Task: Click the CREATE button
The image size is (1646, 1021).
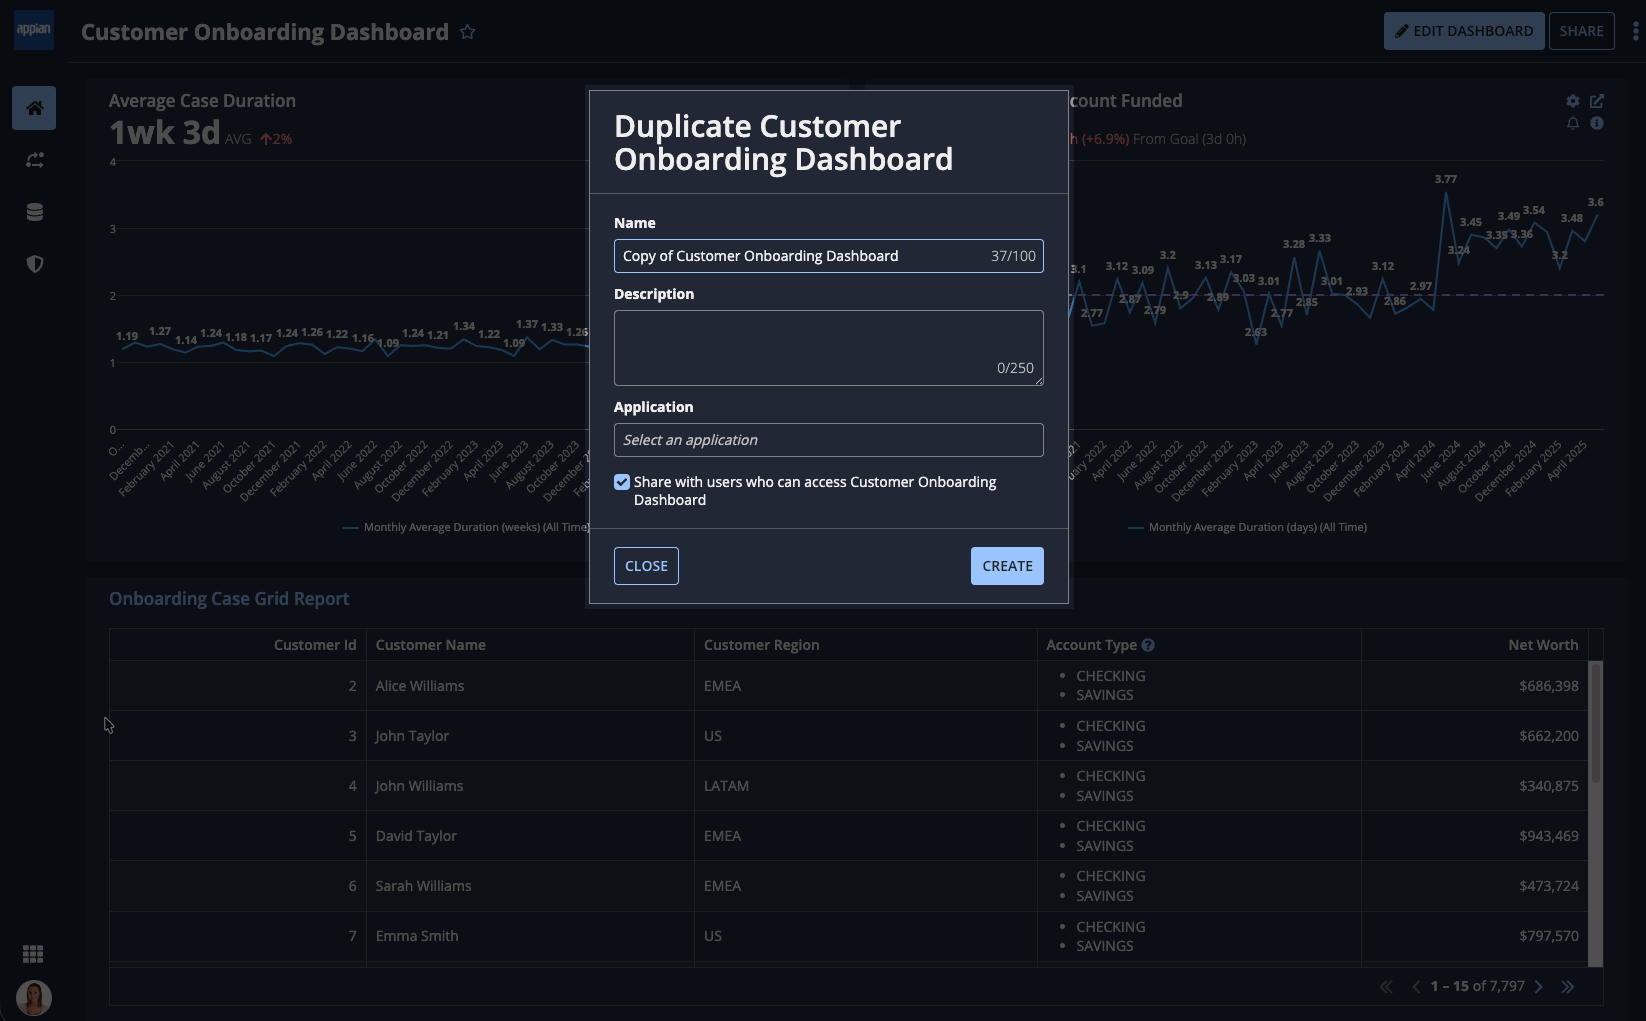Action: (1007, 566)
